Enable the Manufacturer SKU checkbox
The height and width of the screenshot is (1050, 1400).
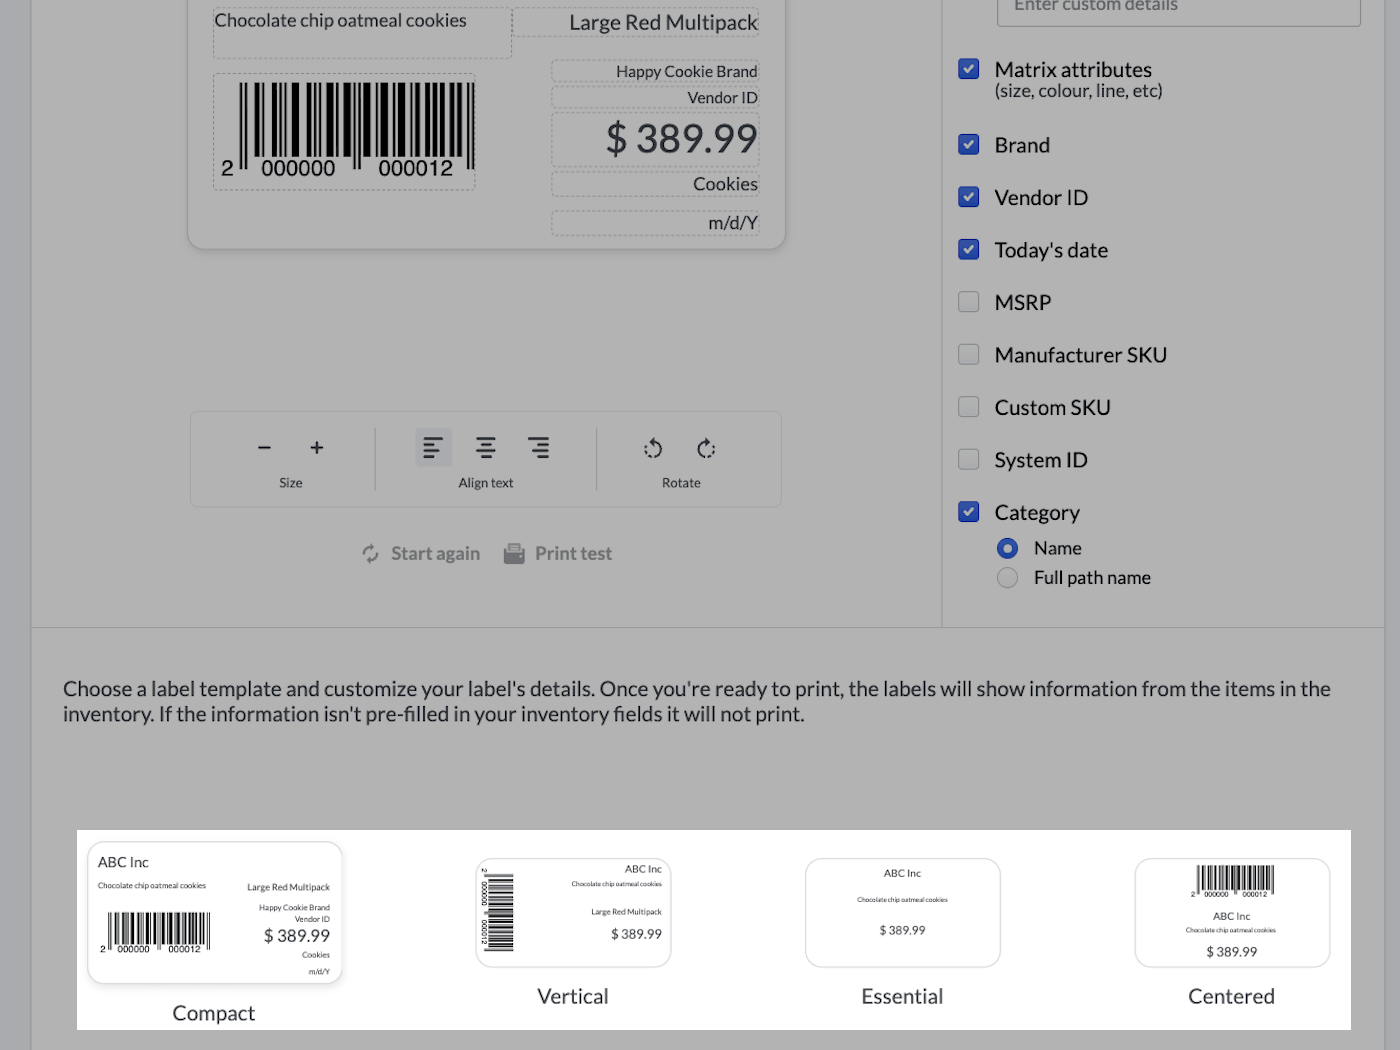[968, 354]
